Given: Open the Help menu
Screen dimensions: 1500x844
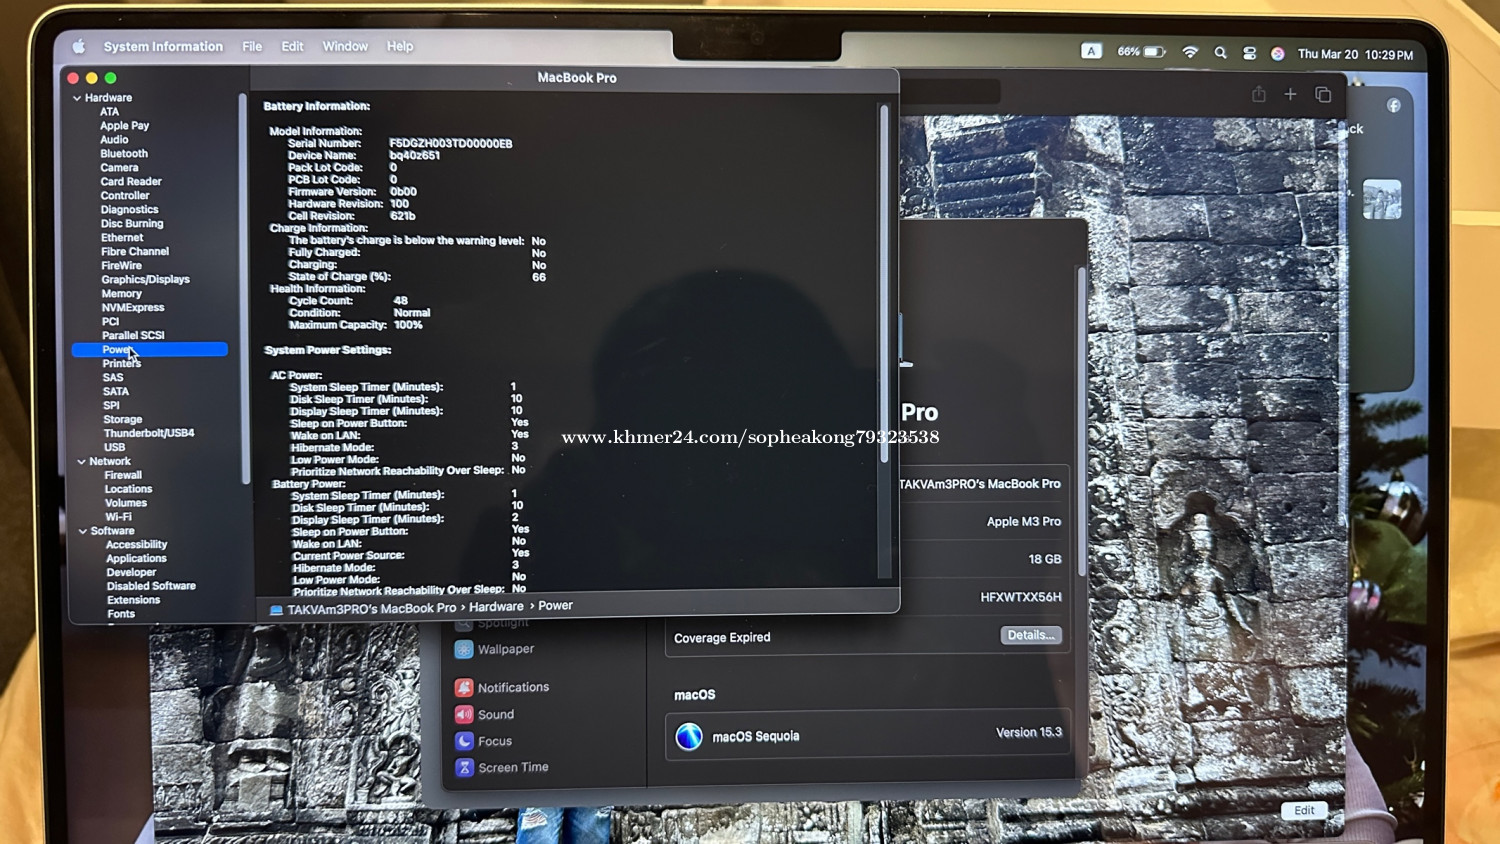Looking at the screenshot, I should 400,46.
